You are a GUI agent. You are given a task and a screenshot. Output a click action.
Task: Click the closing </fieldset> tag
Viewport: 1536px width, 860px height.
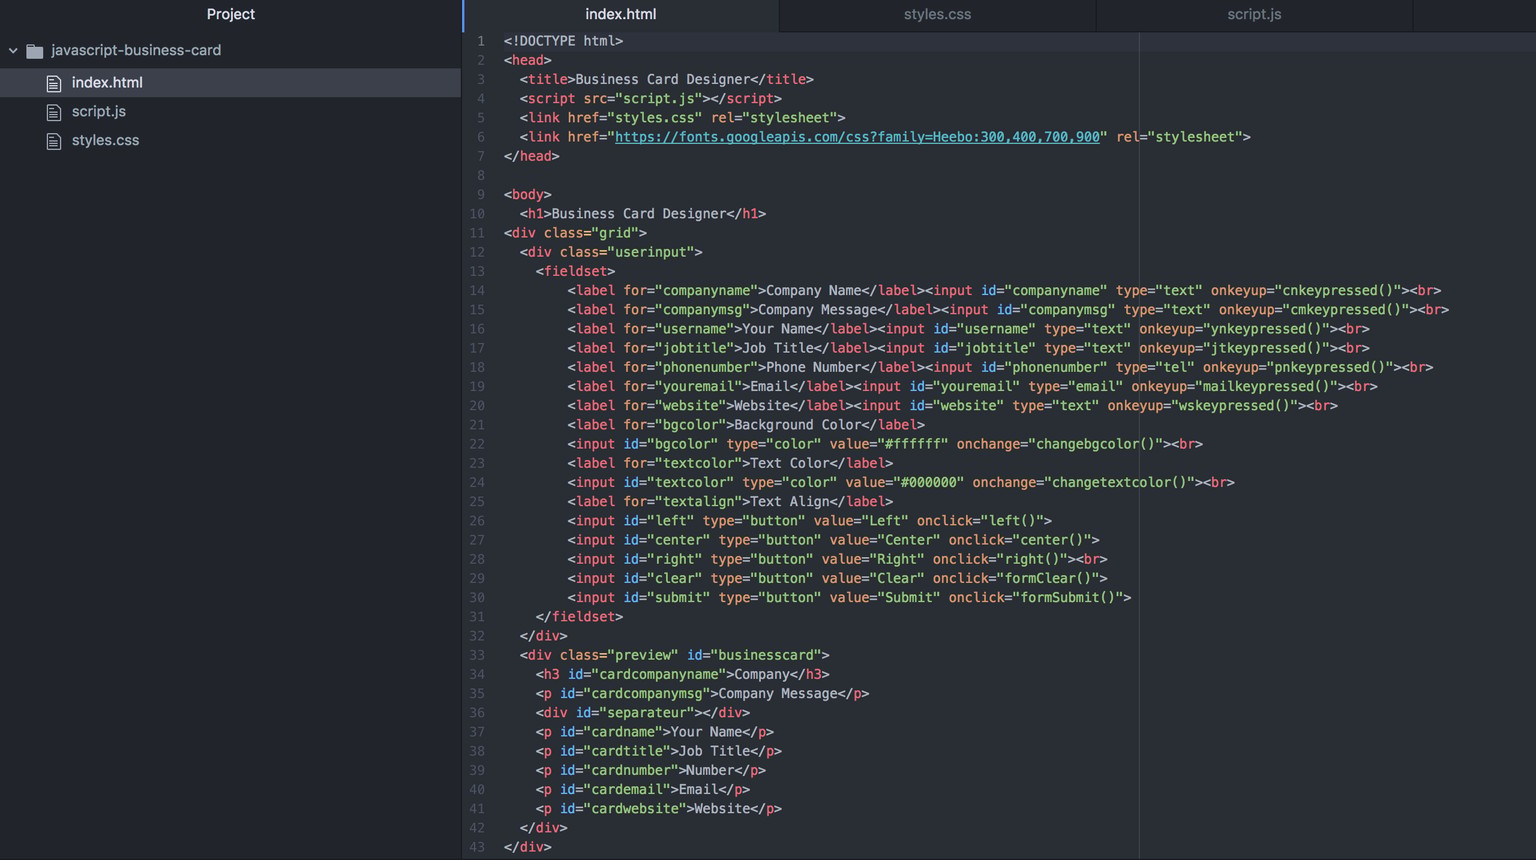click(x=579, y=617)
